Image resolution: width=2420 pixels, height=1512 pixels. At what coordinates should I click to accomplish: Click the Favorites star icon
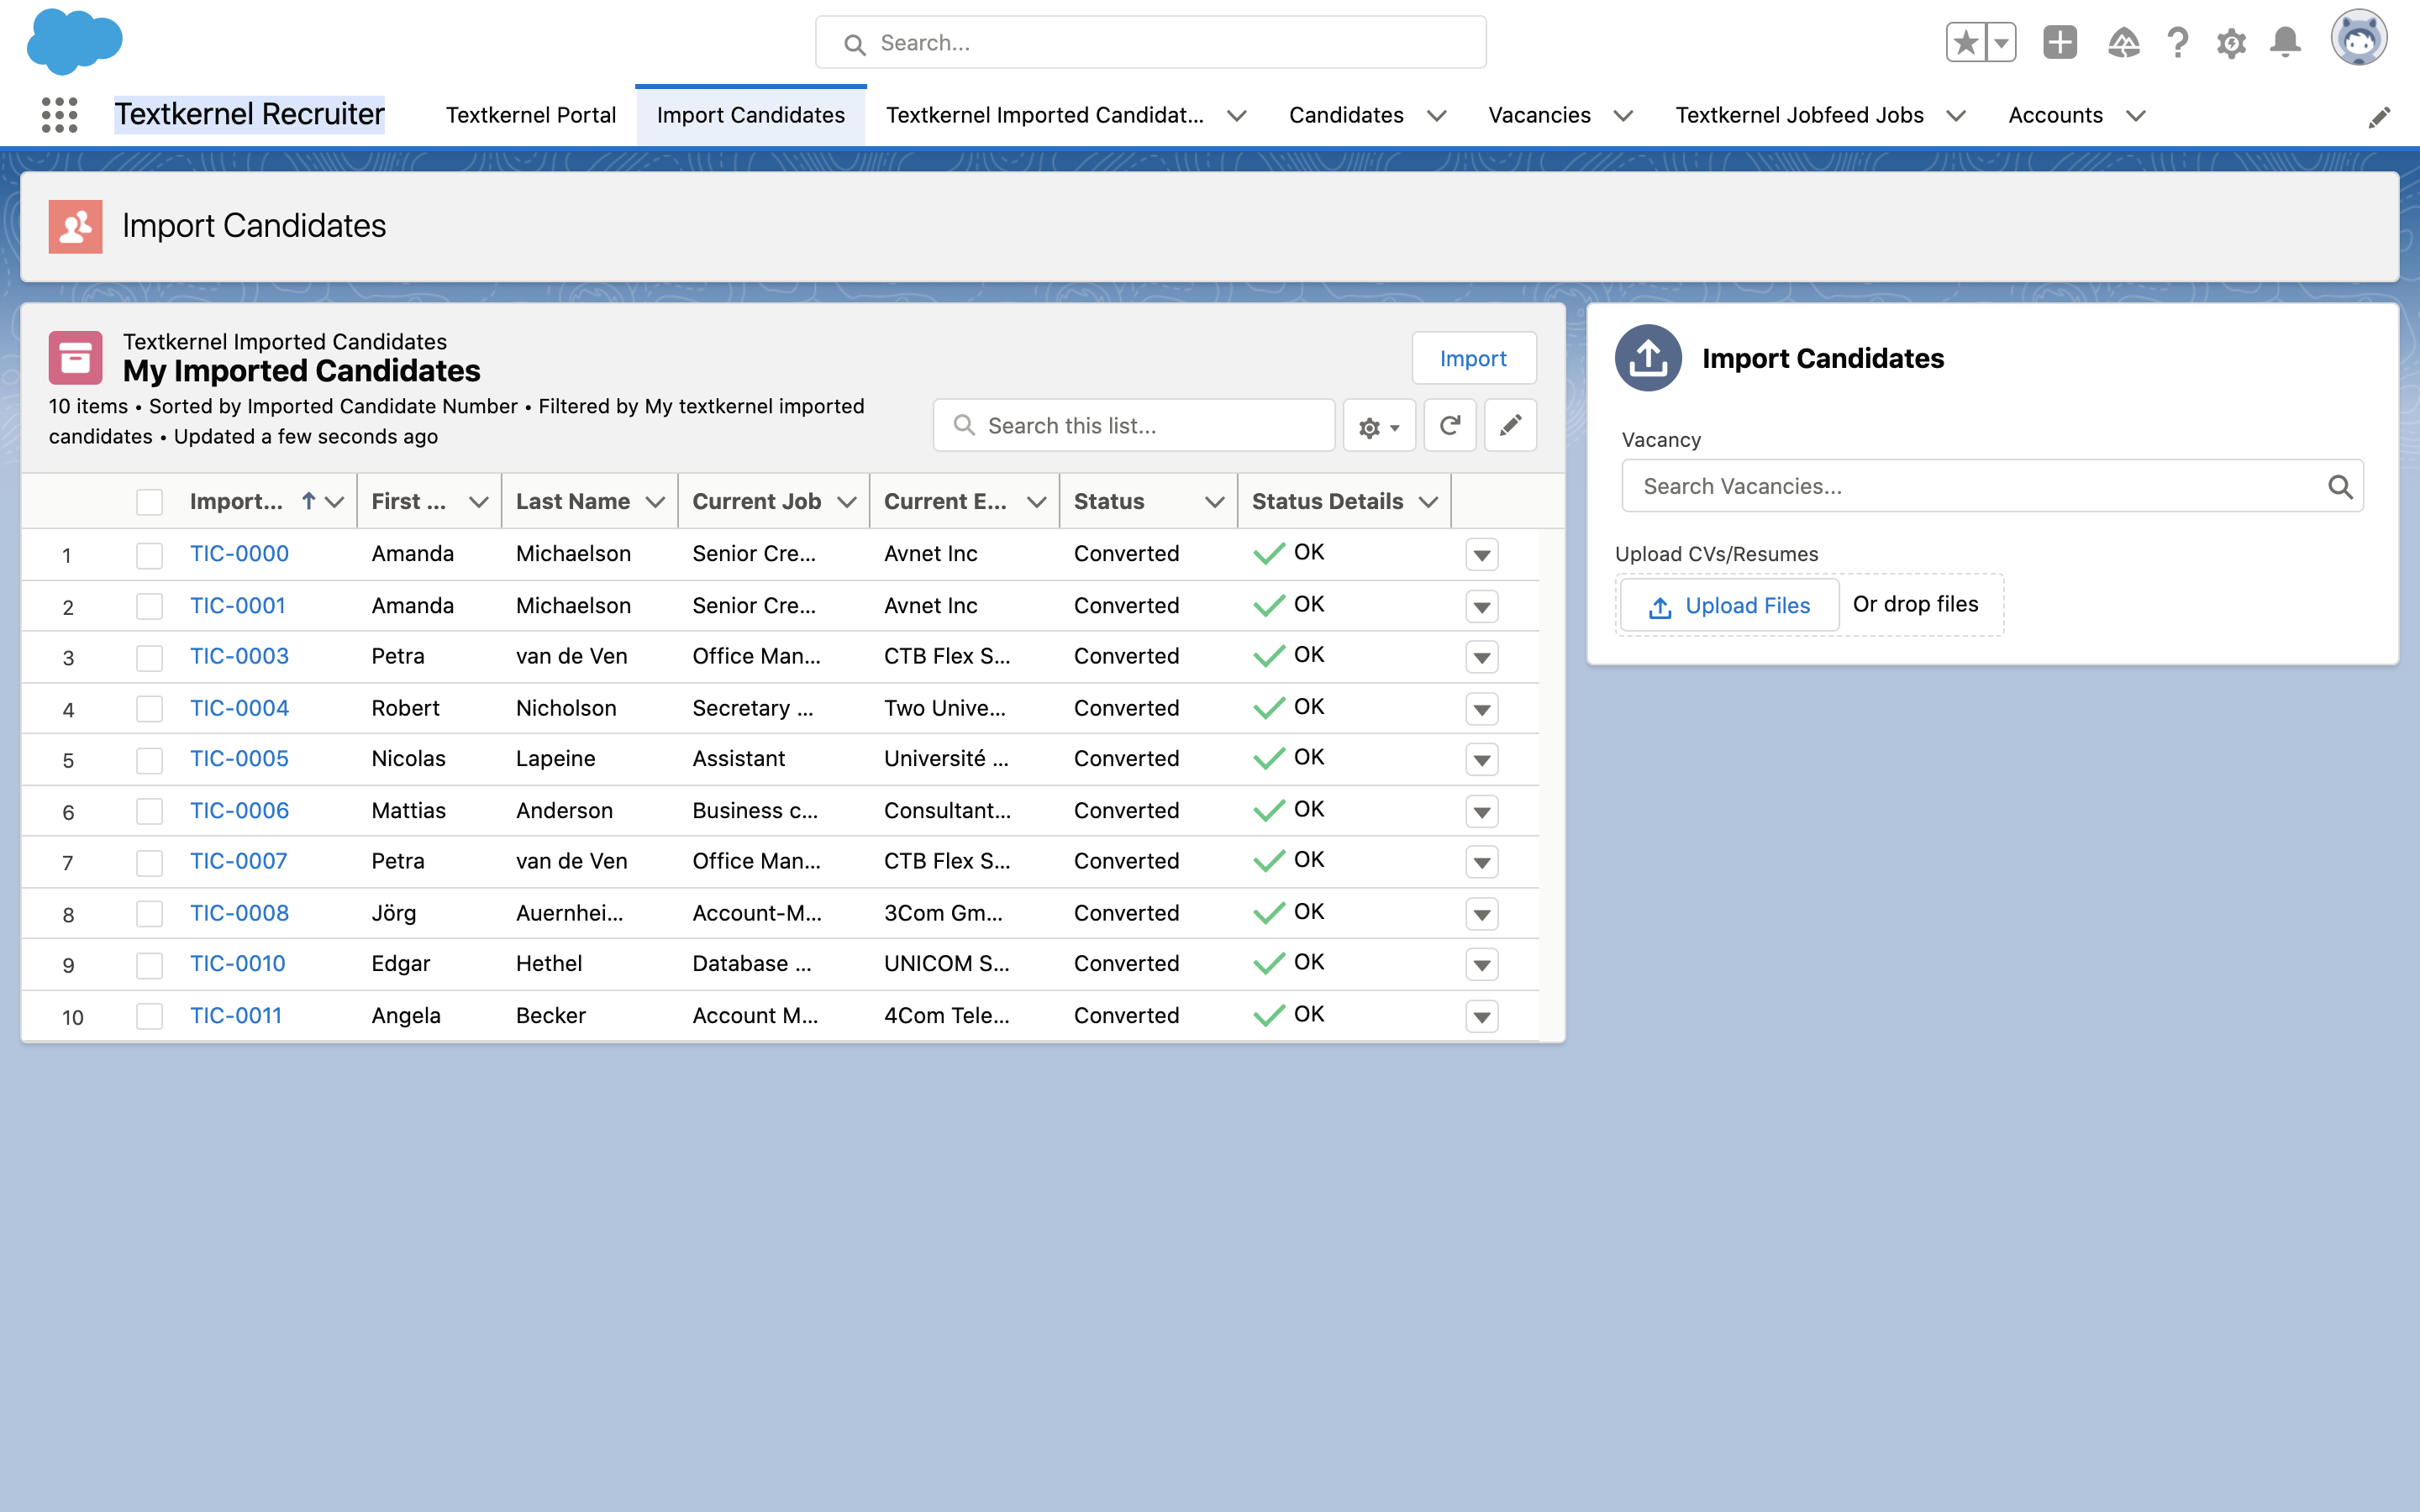1966,42
